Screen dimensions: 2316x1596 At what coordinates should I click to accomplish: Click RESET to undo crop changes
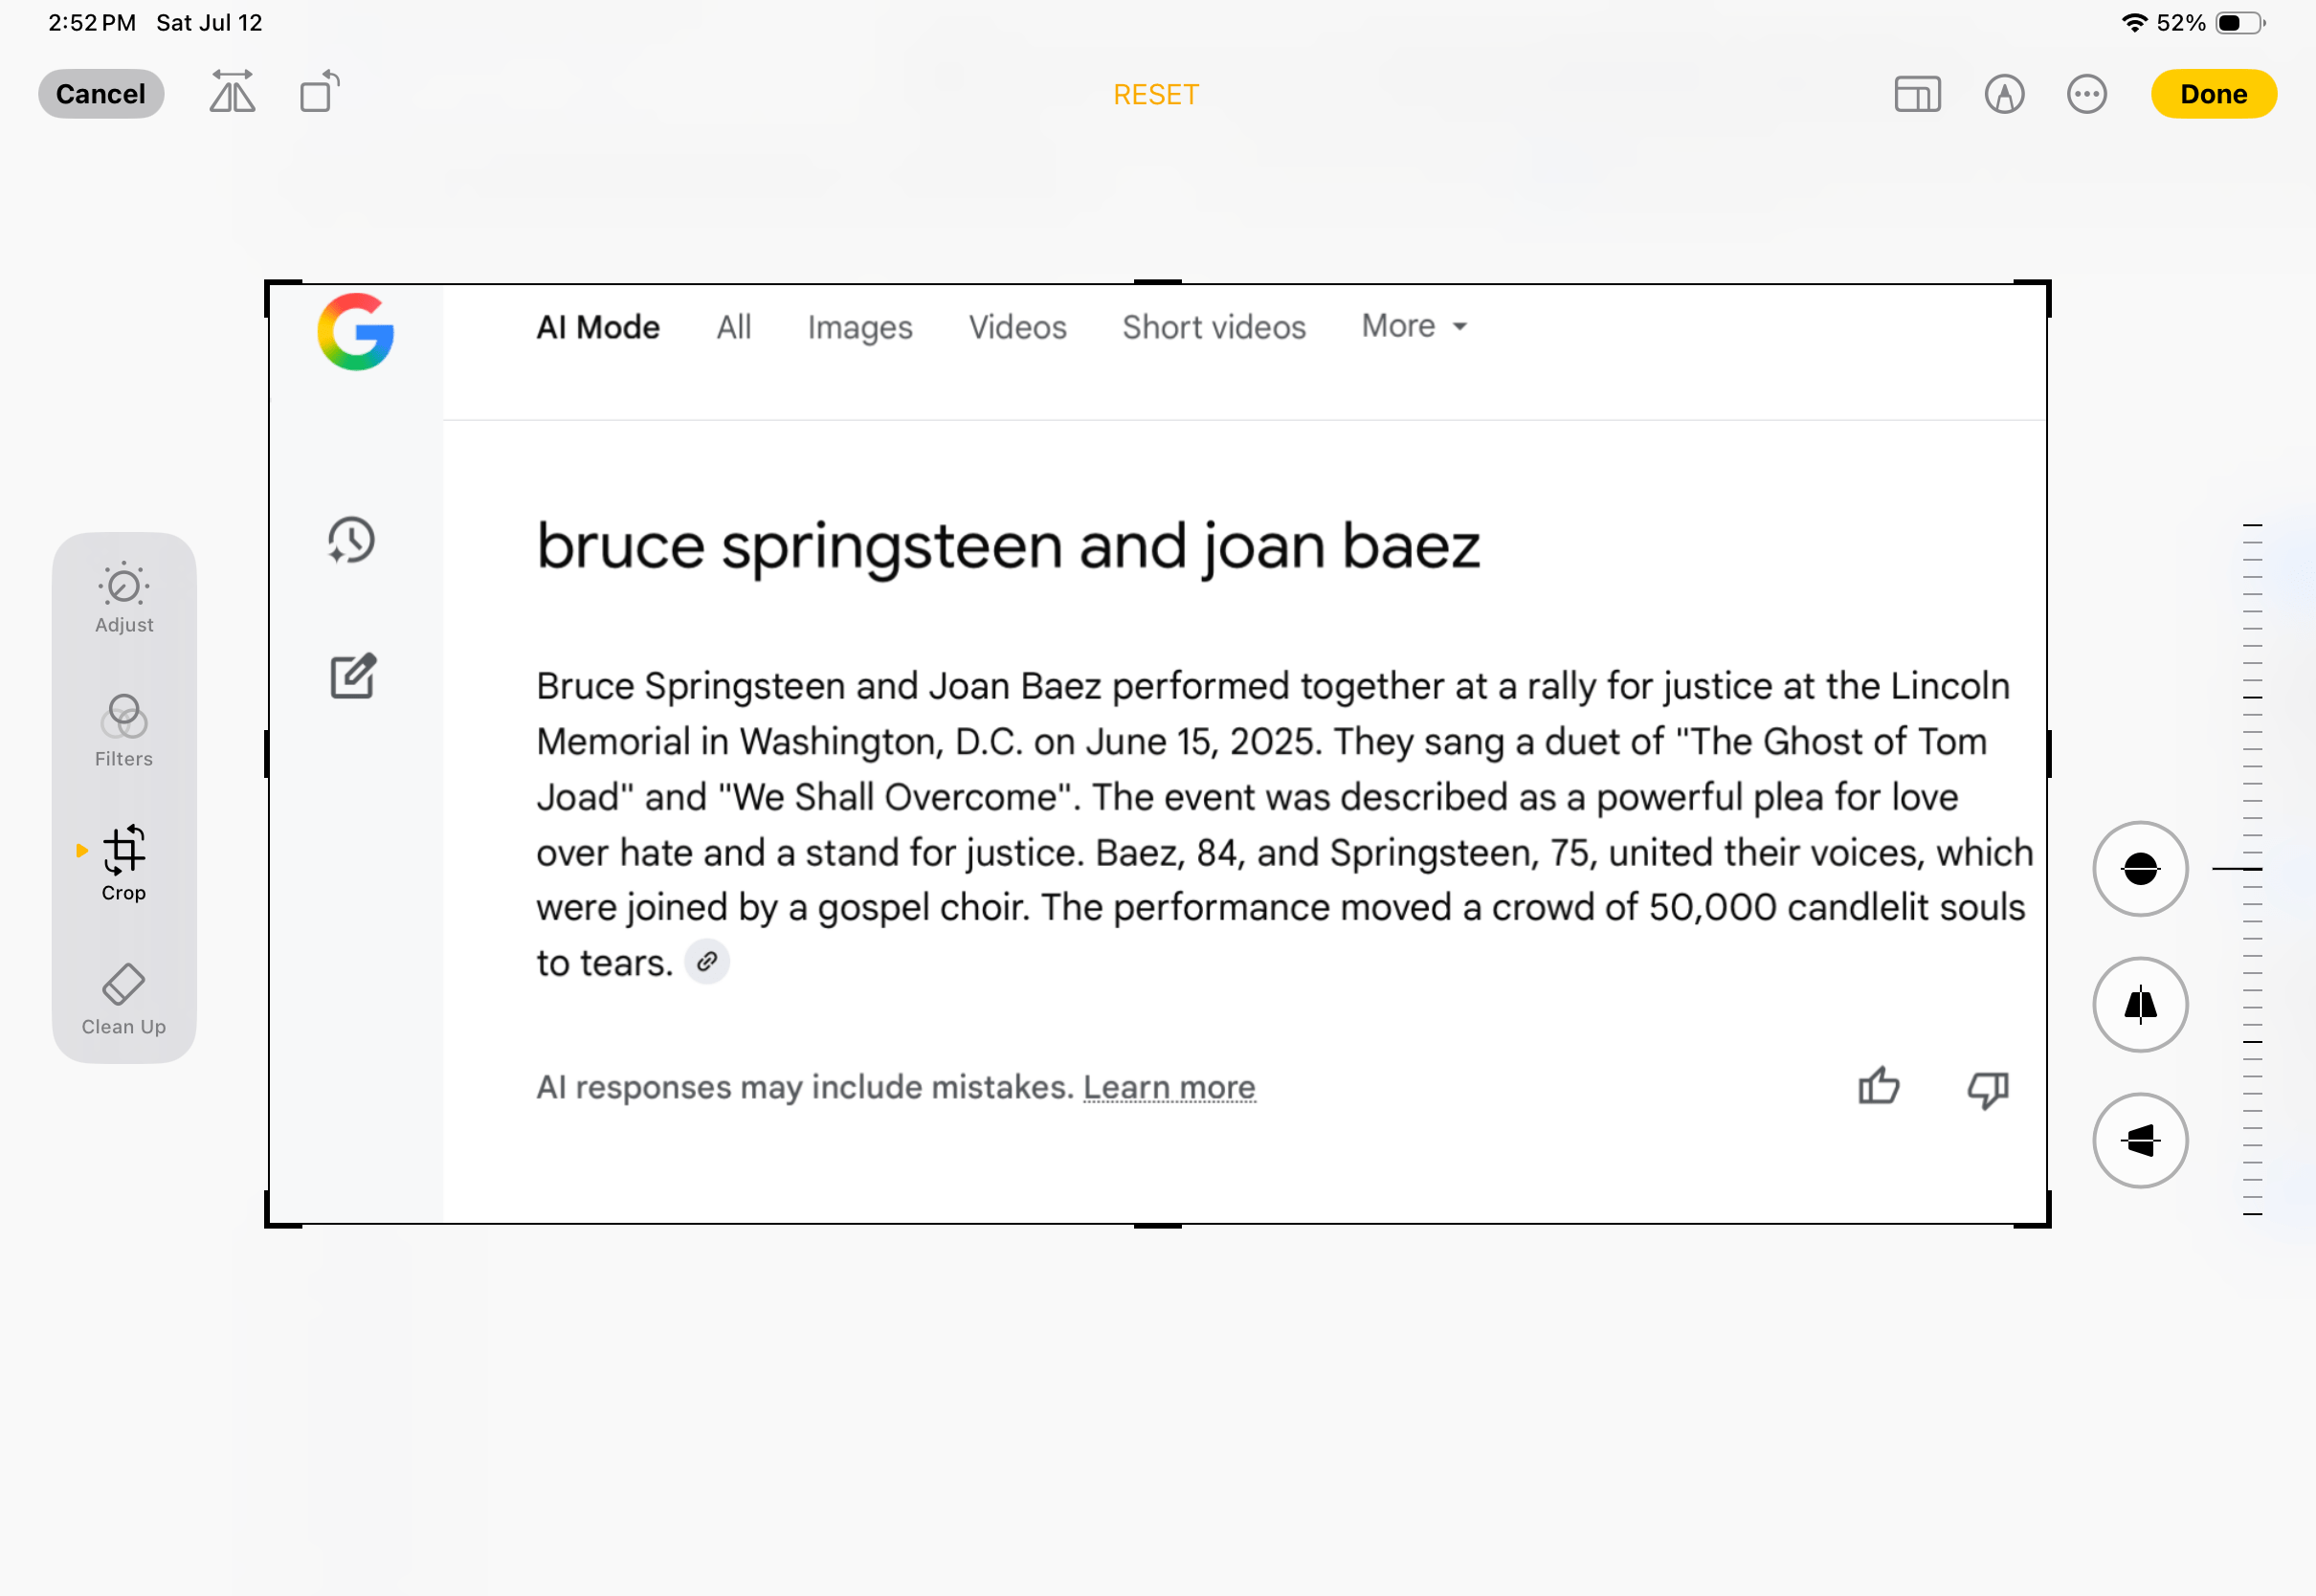[x=1156, y=94]
